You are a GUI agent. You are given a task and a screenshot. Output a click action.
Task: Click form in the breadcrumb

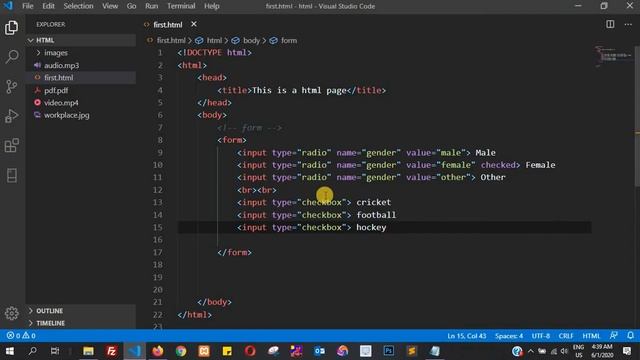point(289,40)
